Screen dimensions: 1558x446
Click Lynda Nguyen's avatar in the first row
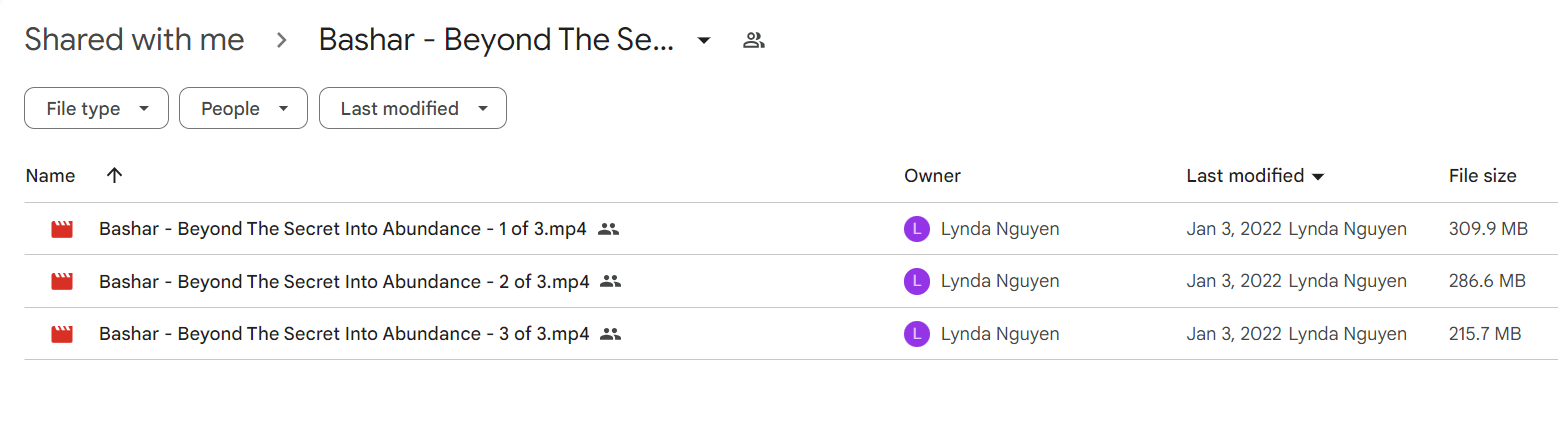[x=916, y=229]
